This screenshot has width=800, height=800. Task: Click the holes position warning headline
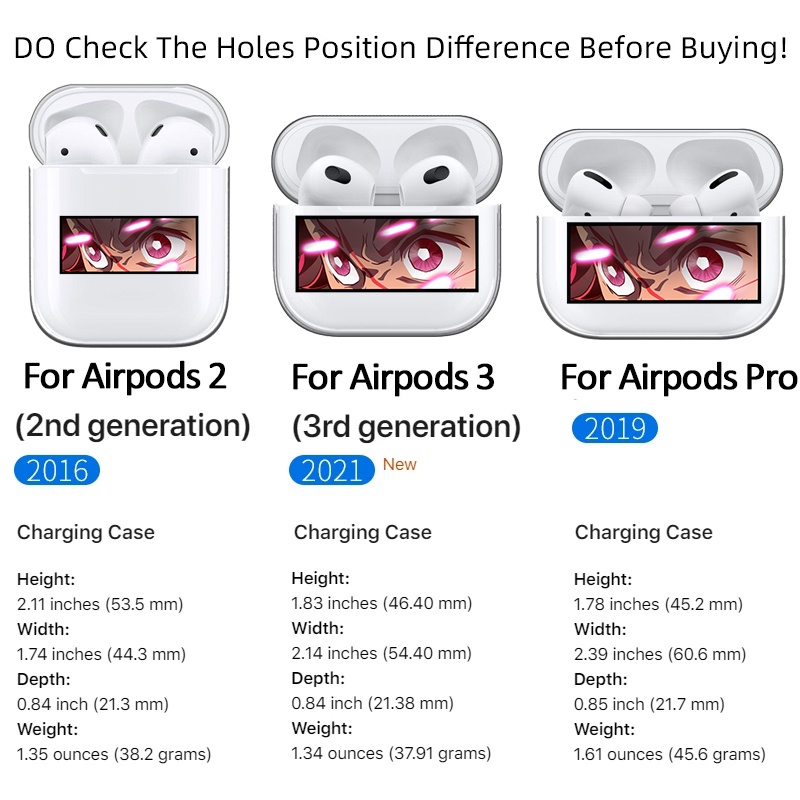pyautogui.click(x=400, y=48)
